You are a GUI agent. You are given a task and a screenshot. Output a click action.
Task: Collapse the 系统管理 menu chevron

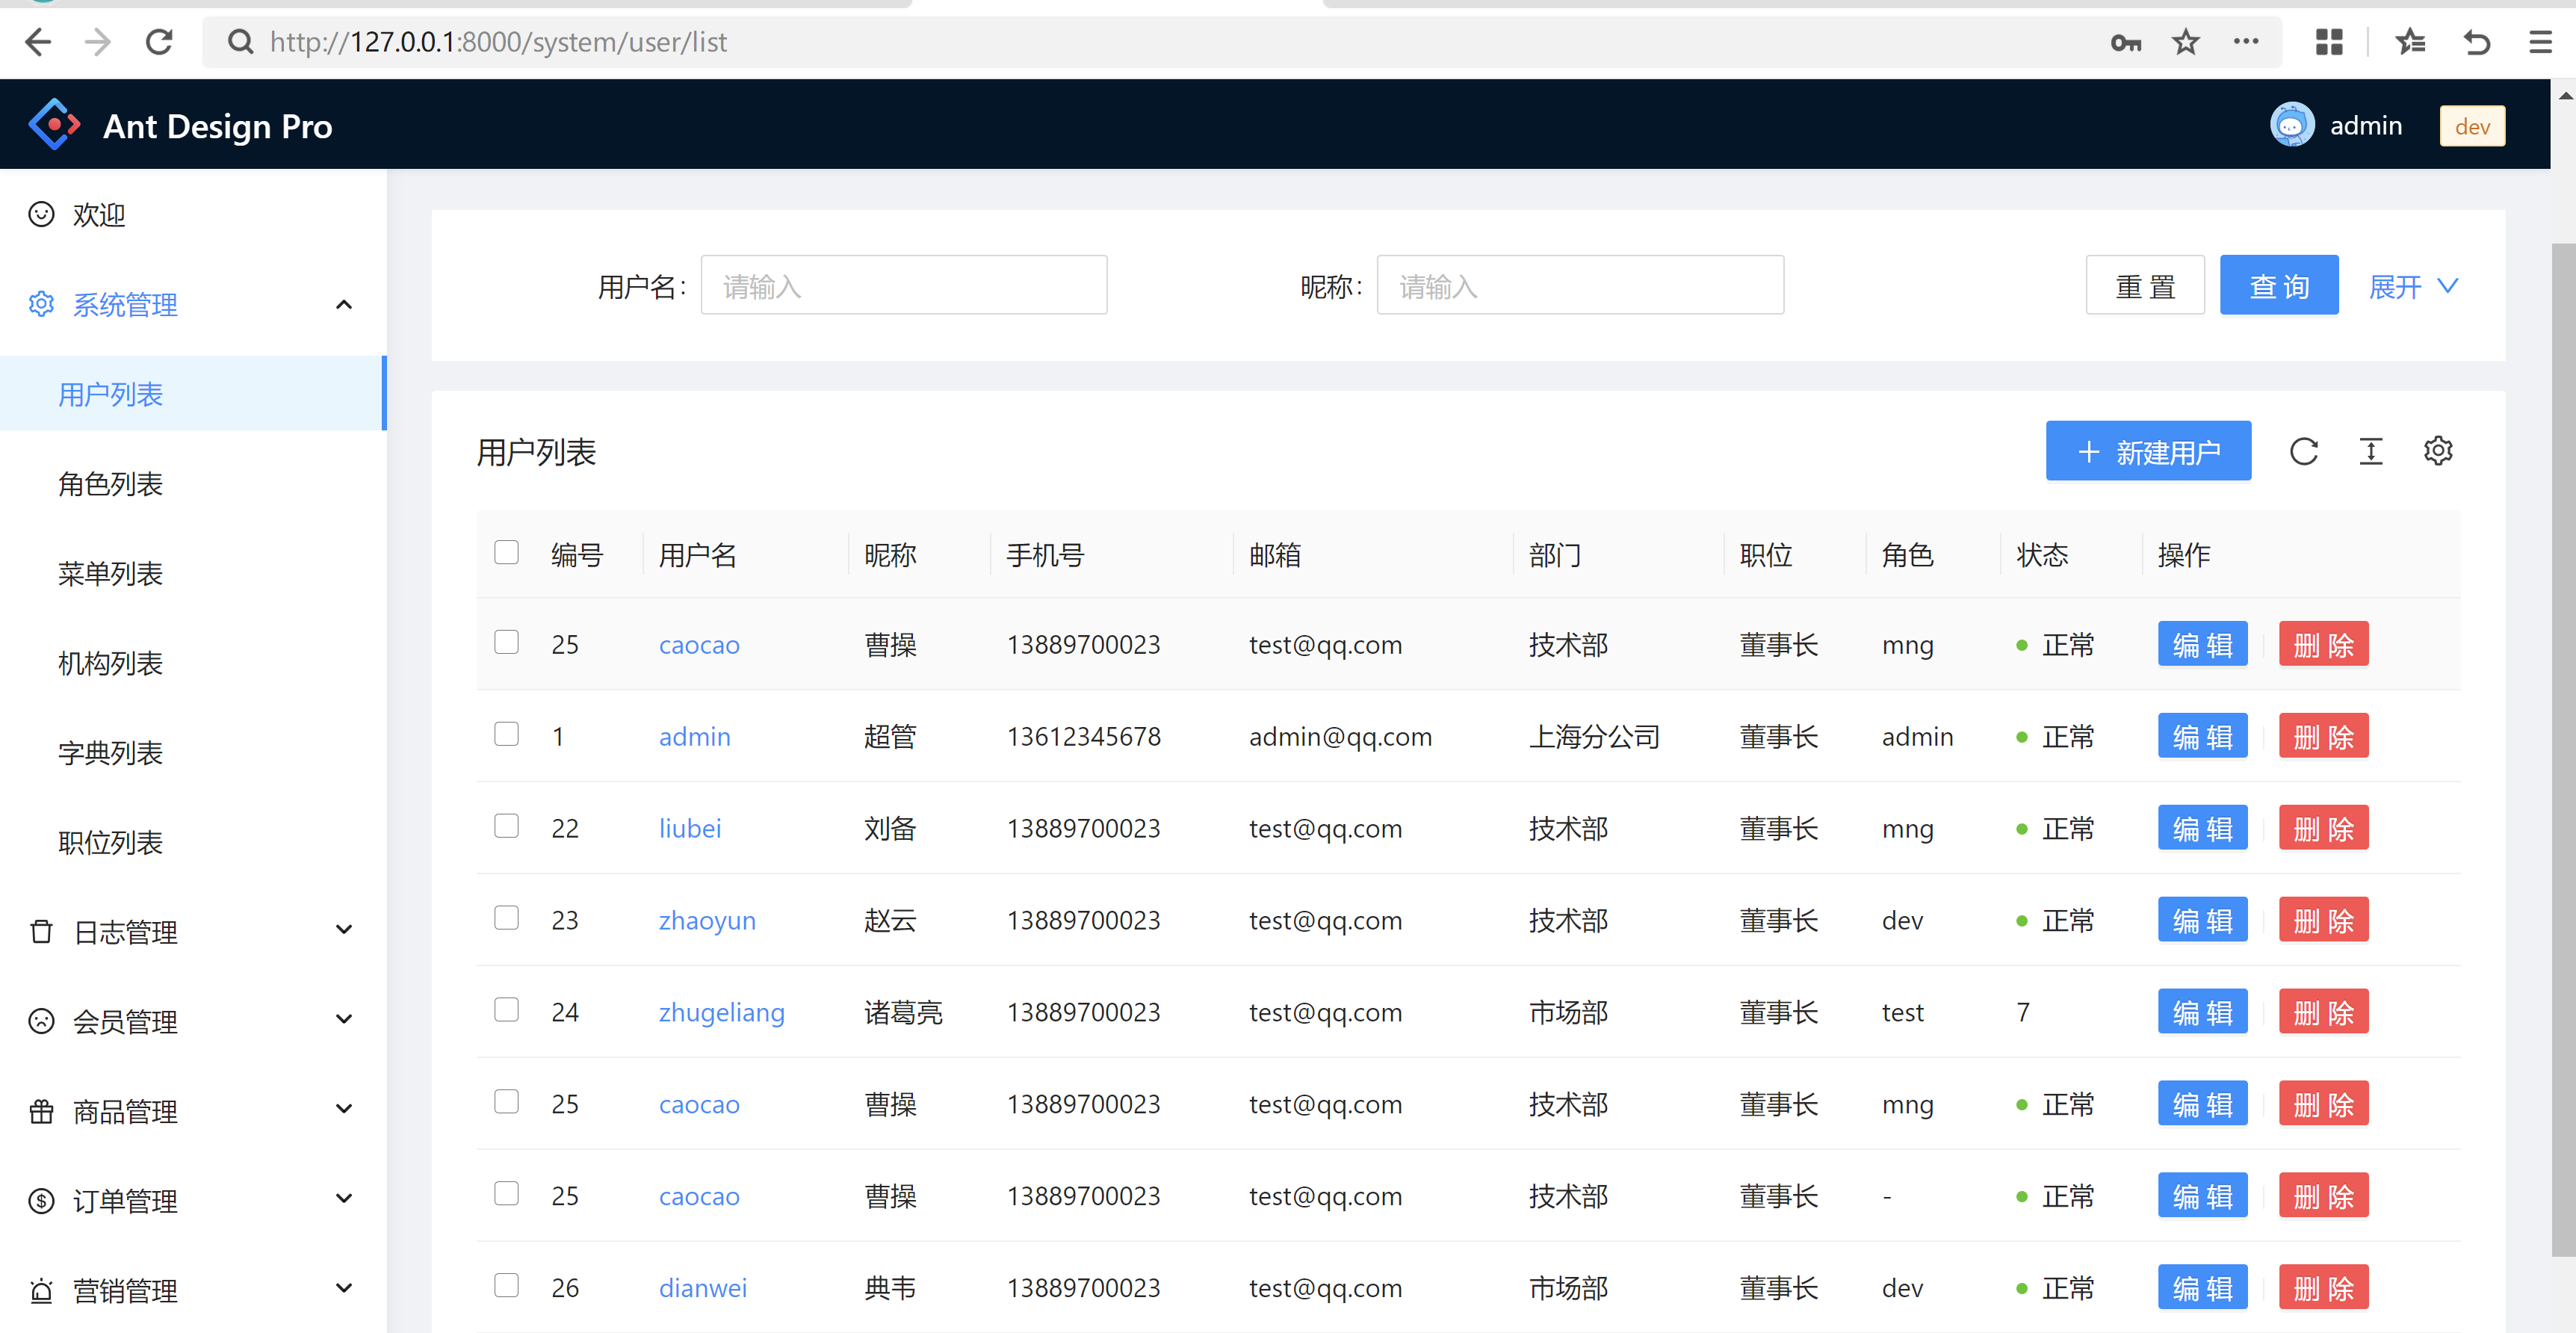point(344,304)
